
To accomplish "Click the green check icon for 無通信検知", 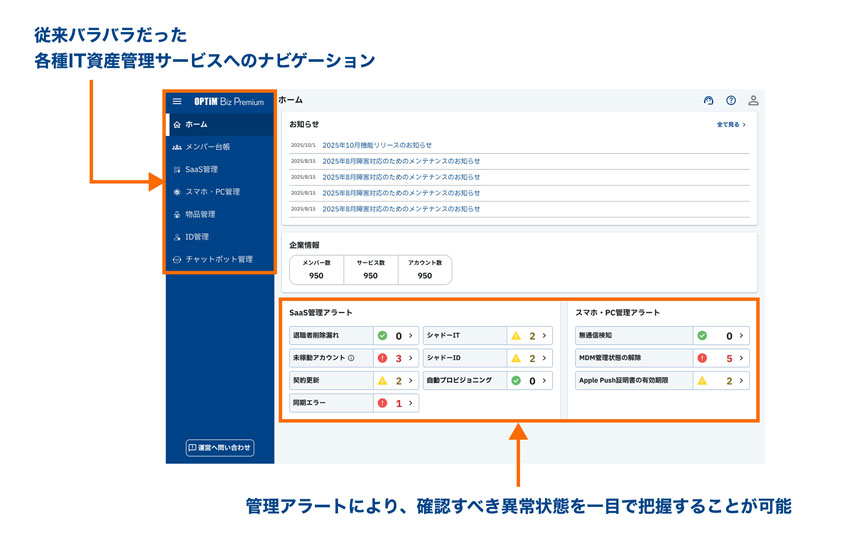I will 702,336.
